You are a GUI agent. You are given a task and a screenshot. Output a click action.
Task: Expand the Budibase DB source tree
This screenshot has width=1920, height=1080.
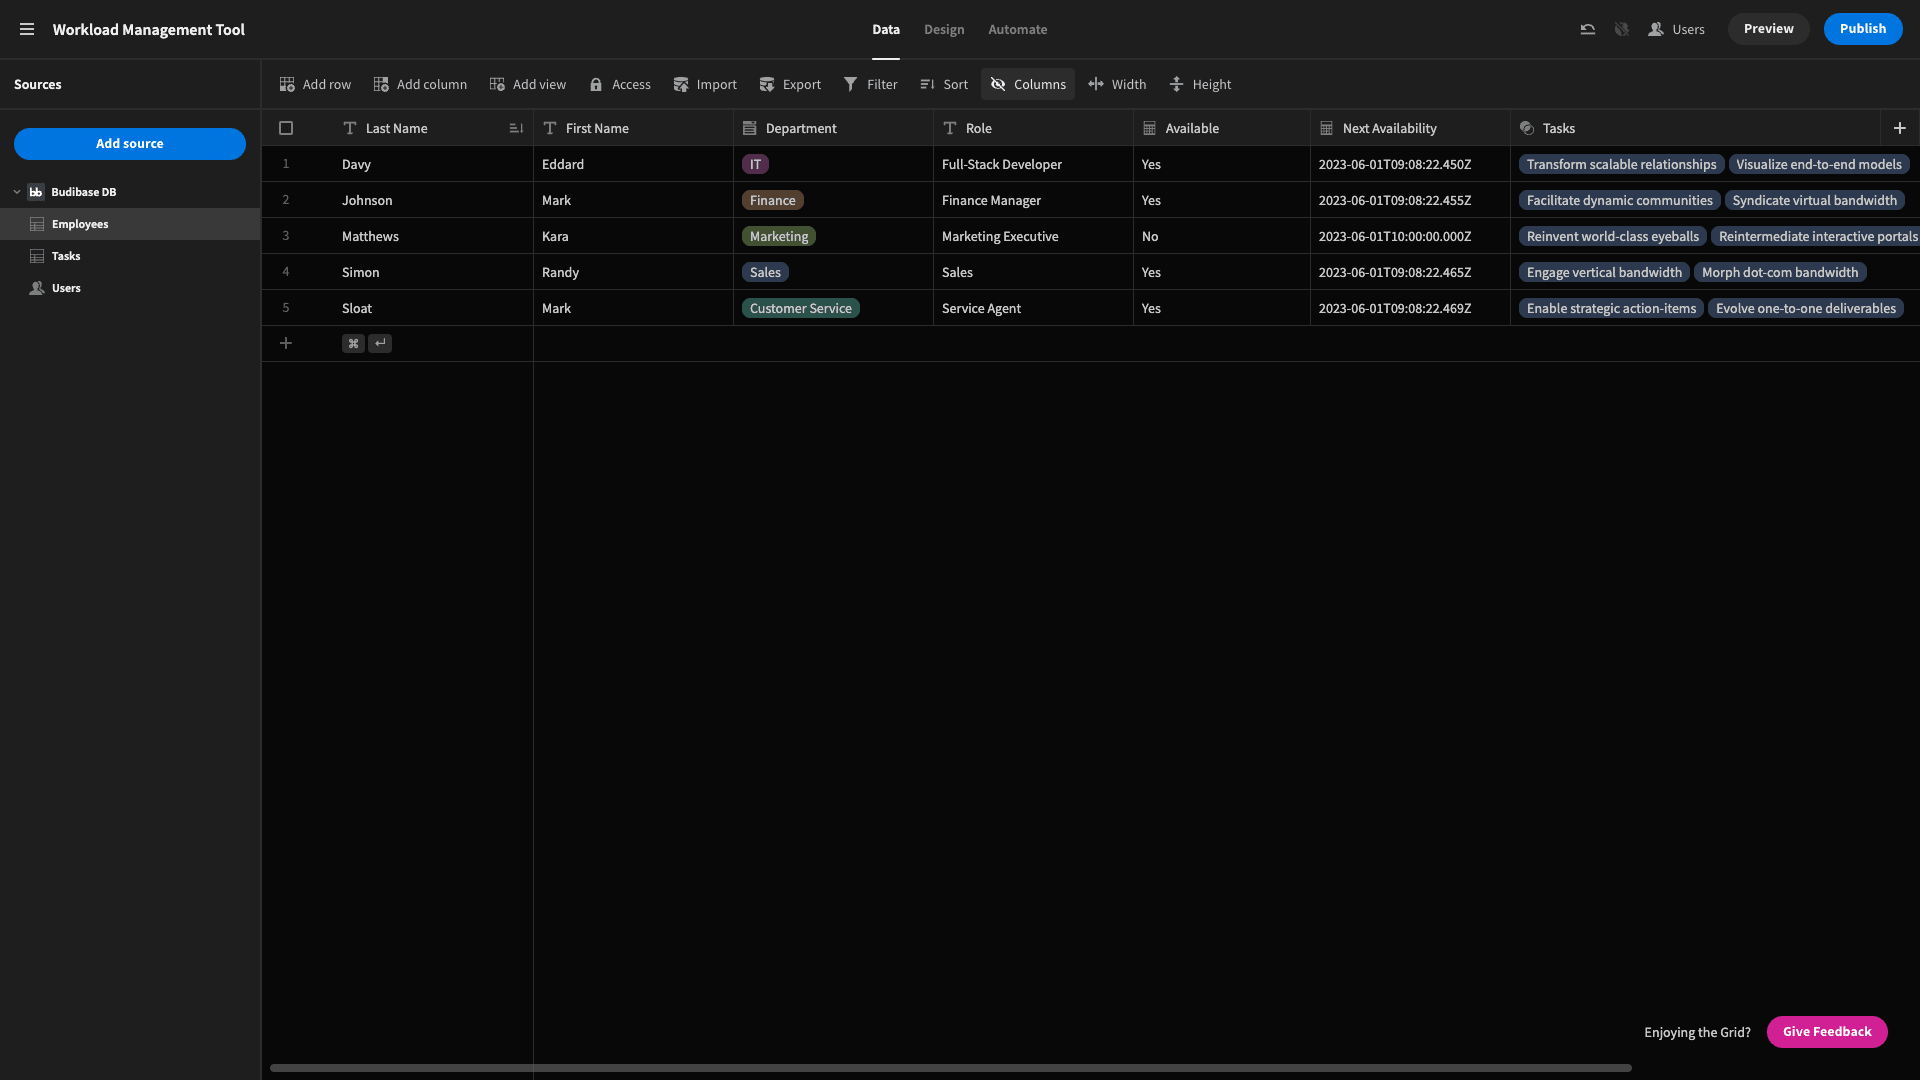coord(16,191)
